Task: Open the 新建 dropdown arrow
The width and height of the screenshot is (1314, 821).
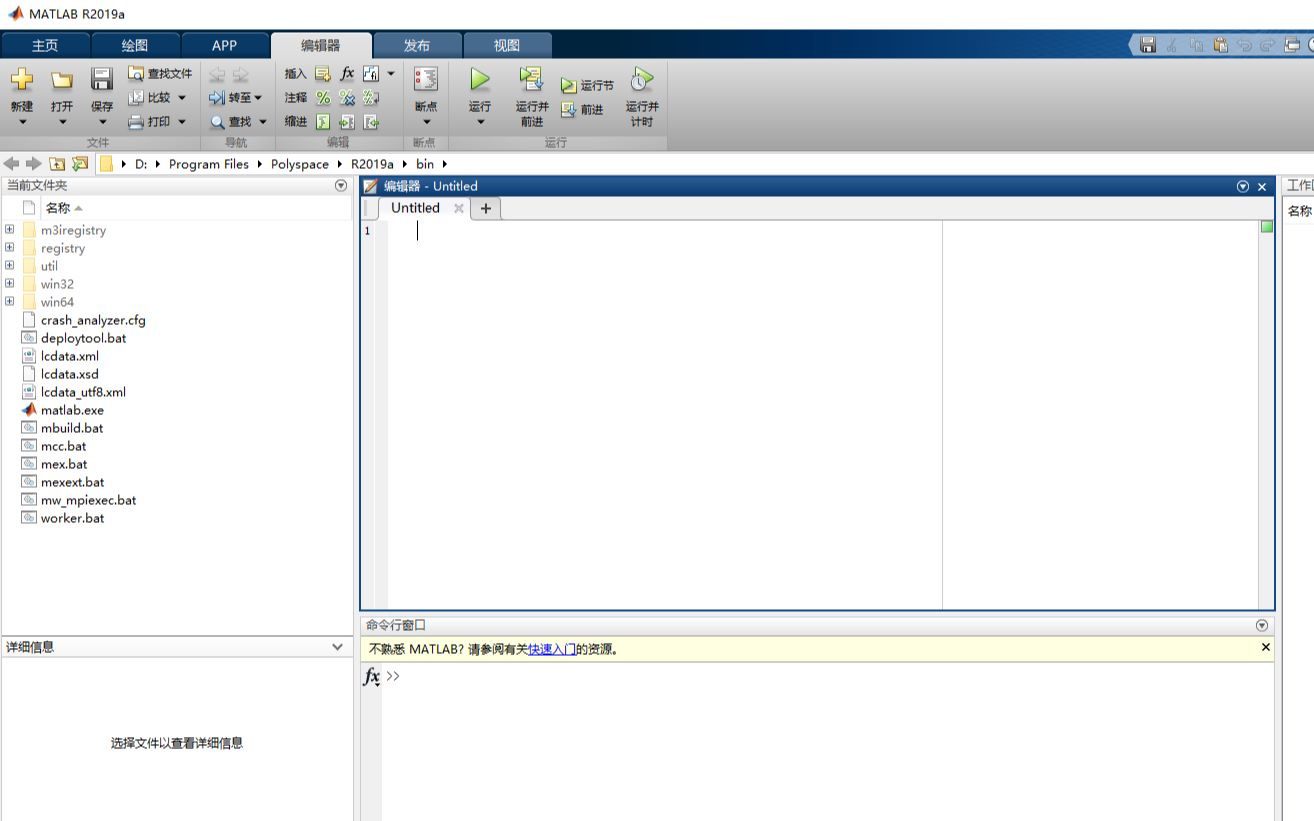Action: pyautogui.click(x=22, y=122)
